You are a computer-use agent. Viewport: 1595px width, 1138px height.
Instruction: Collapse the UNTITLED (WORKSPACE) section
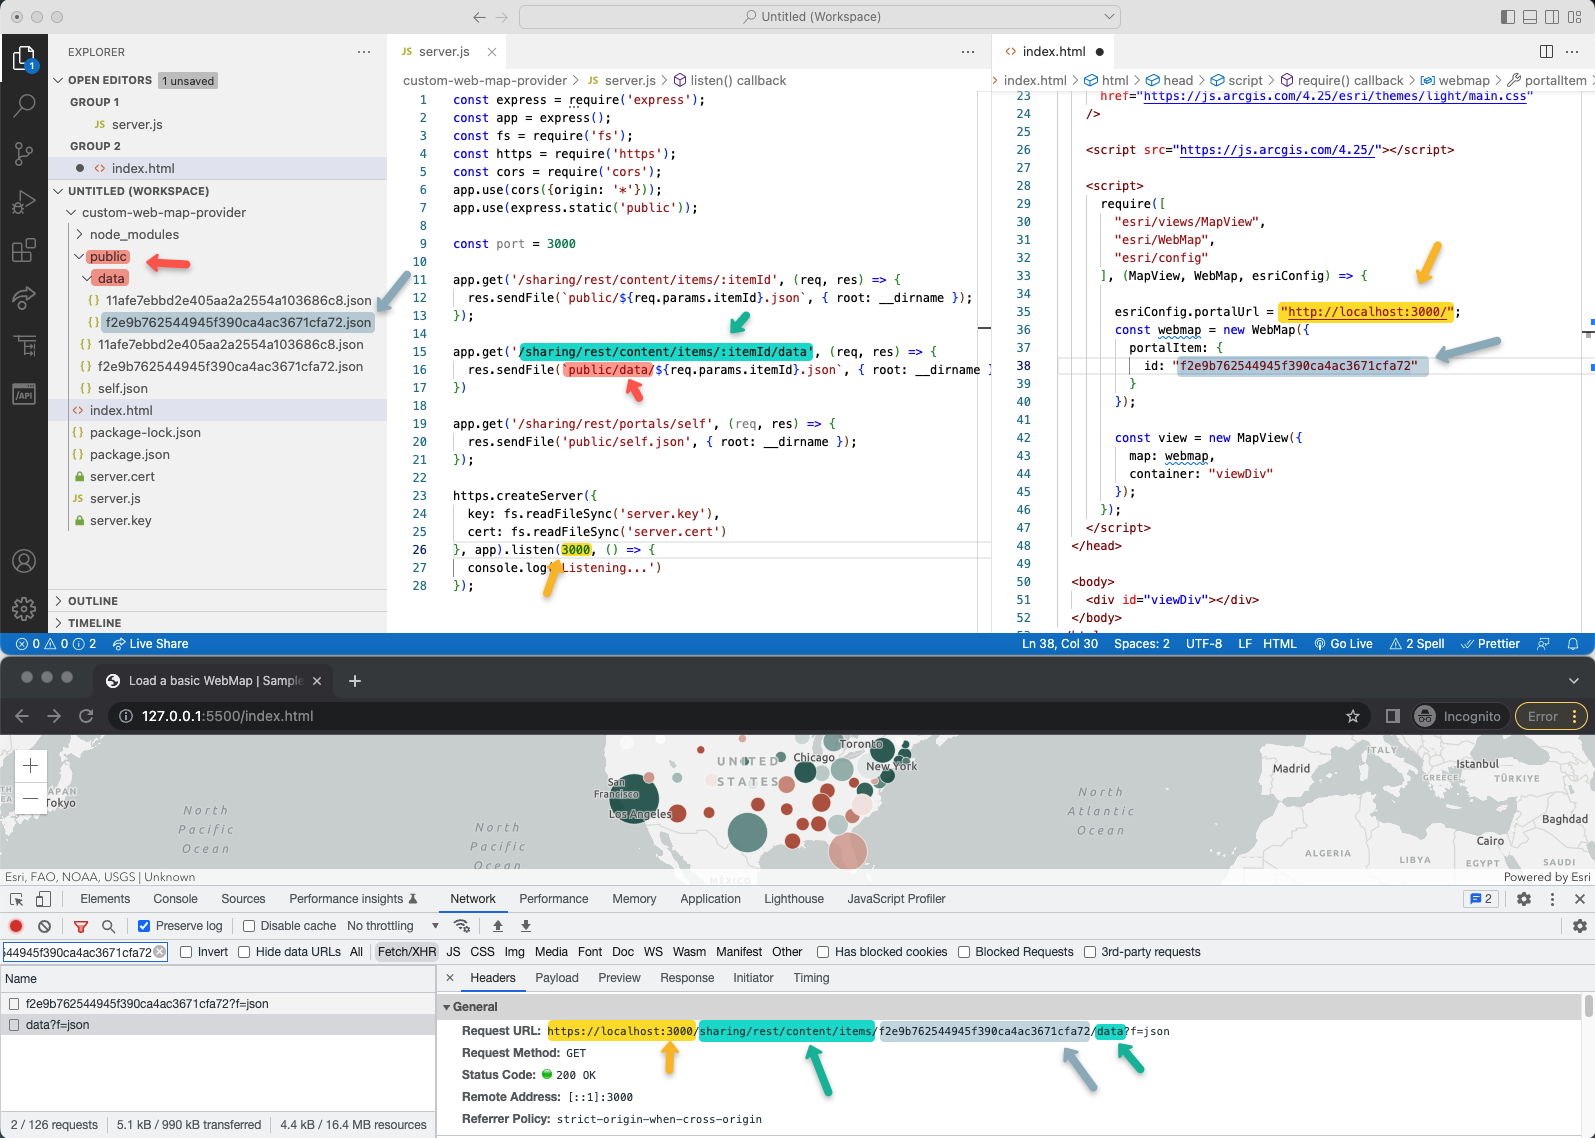coord(59,191)
